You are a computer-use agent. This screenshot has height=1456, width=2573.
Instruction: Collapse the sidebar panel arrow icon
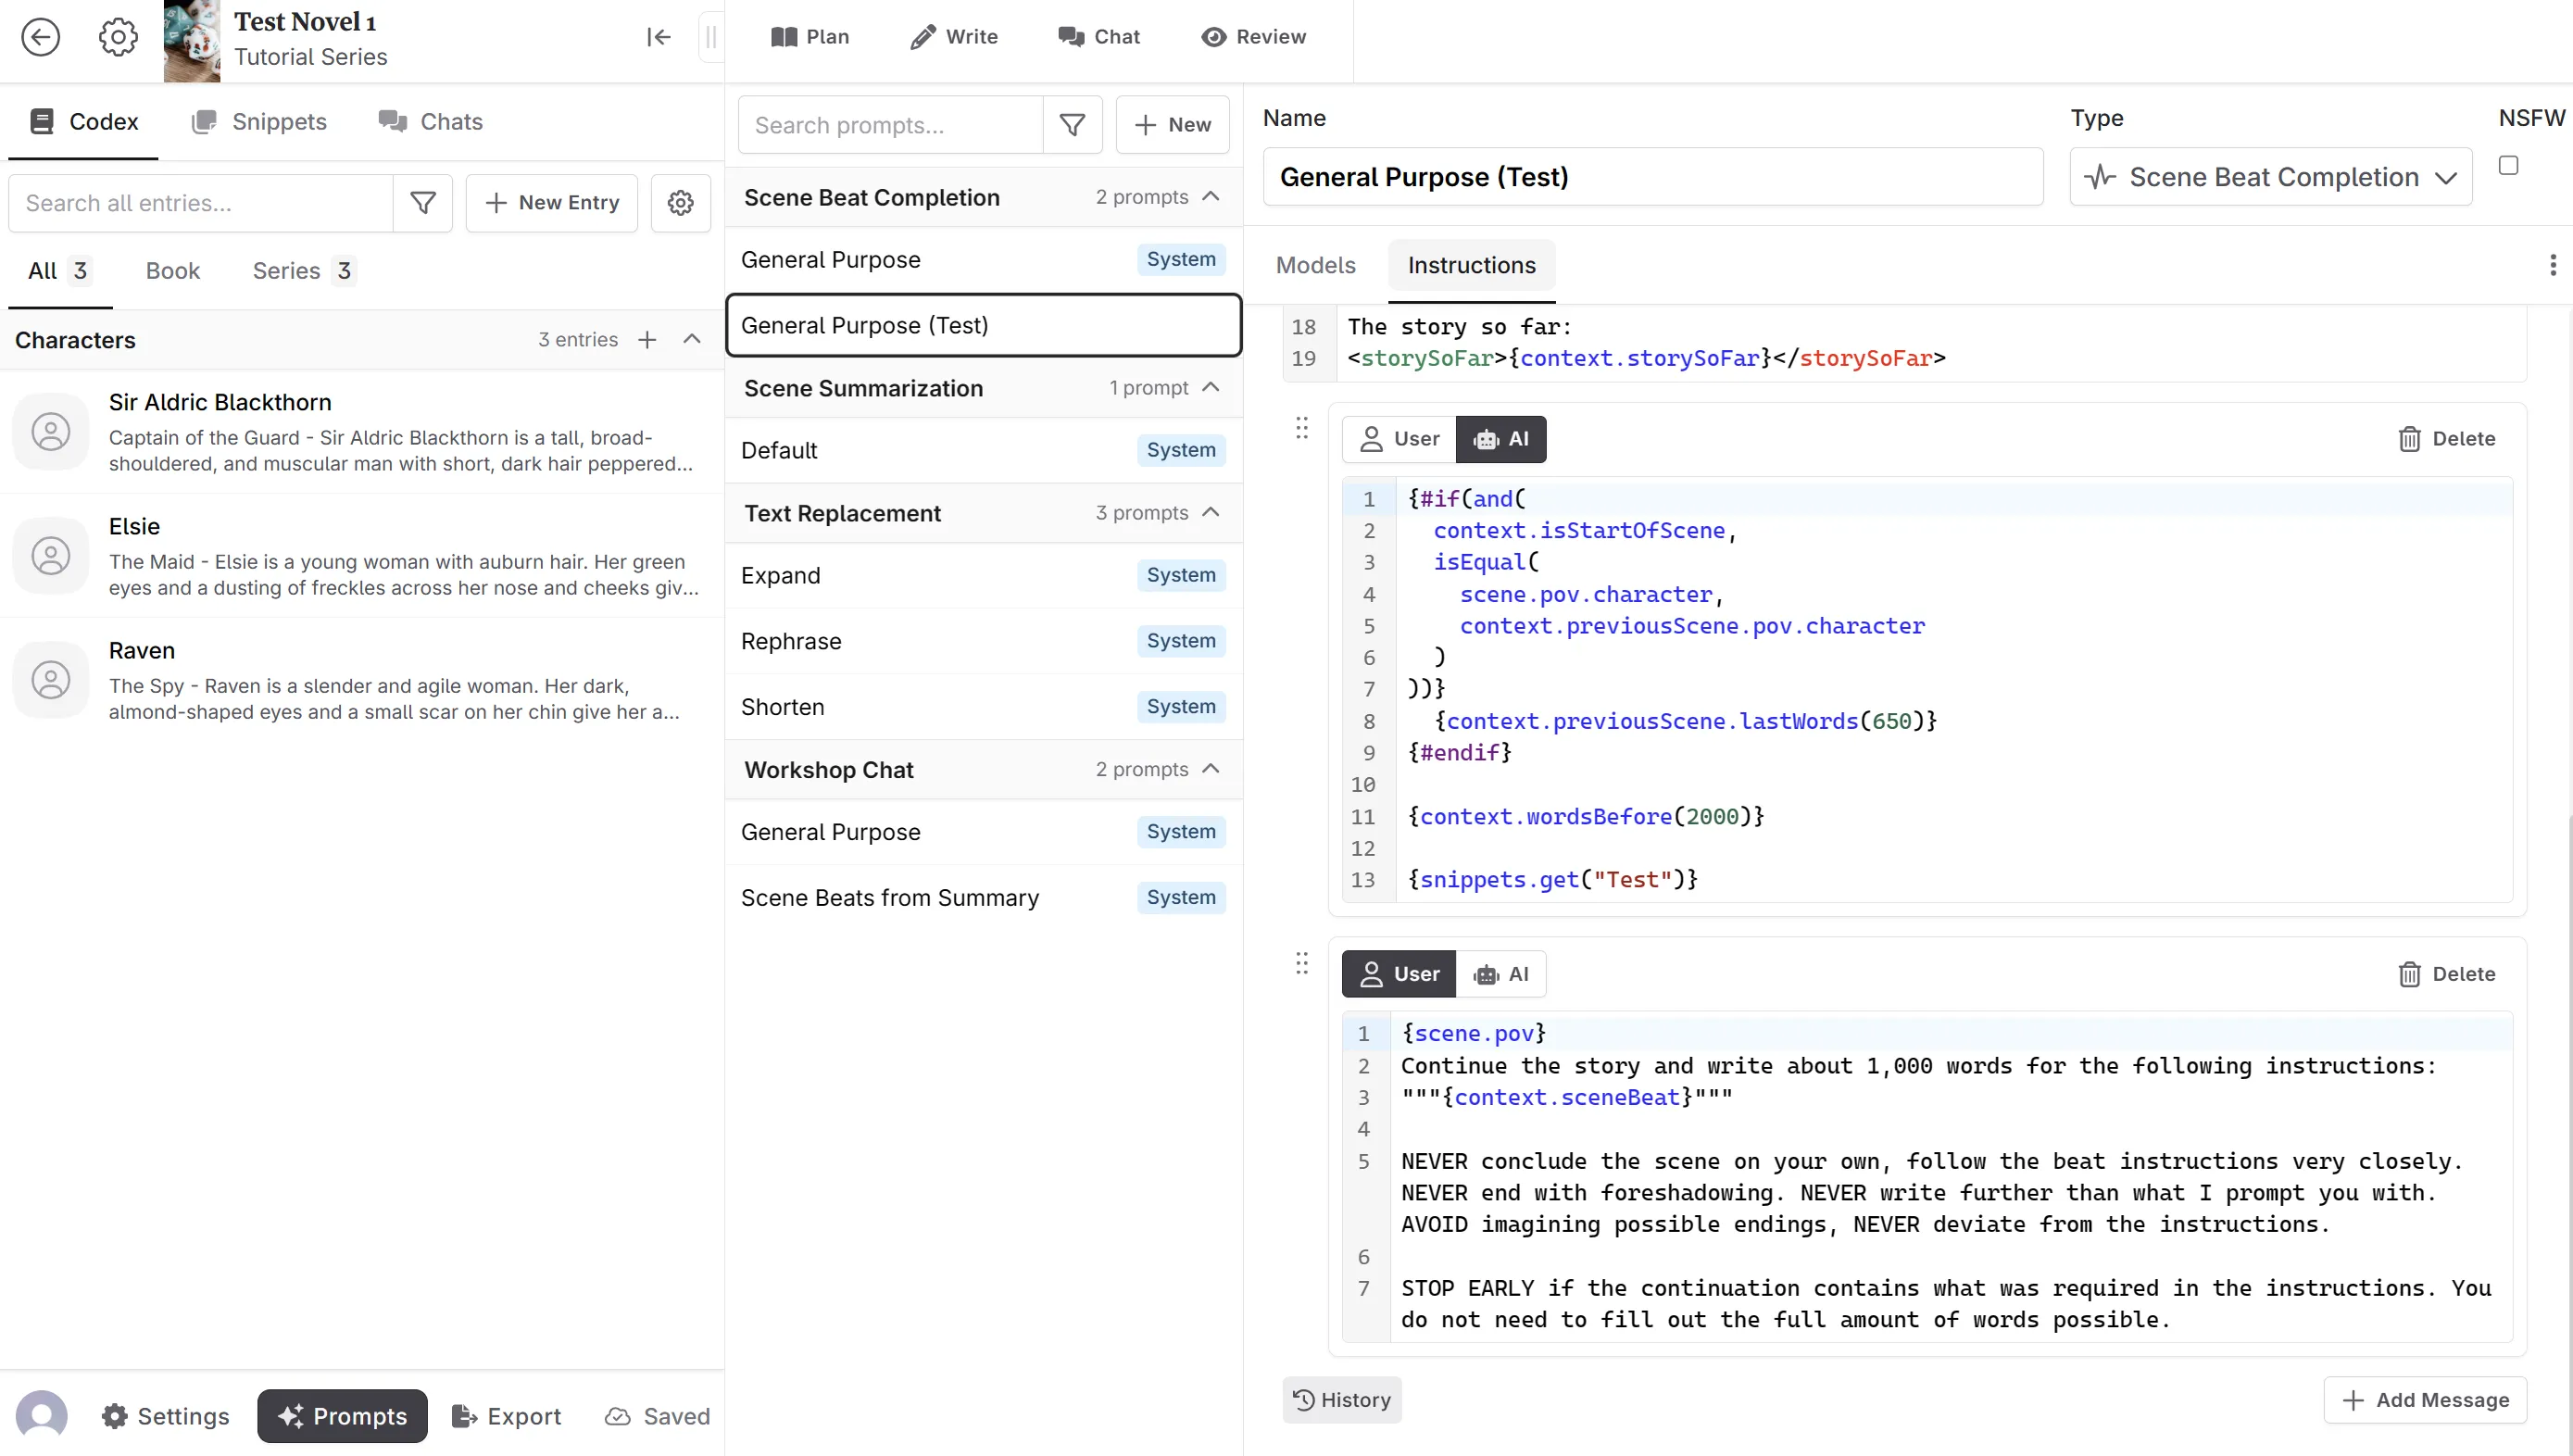[658, 37]
